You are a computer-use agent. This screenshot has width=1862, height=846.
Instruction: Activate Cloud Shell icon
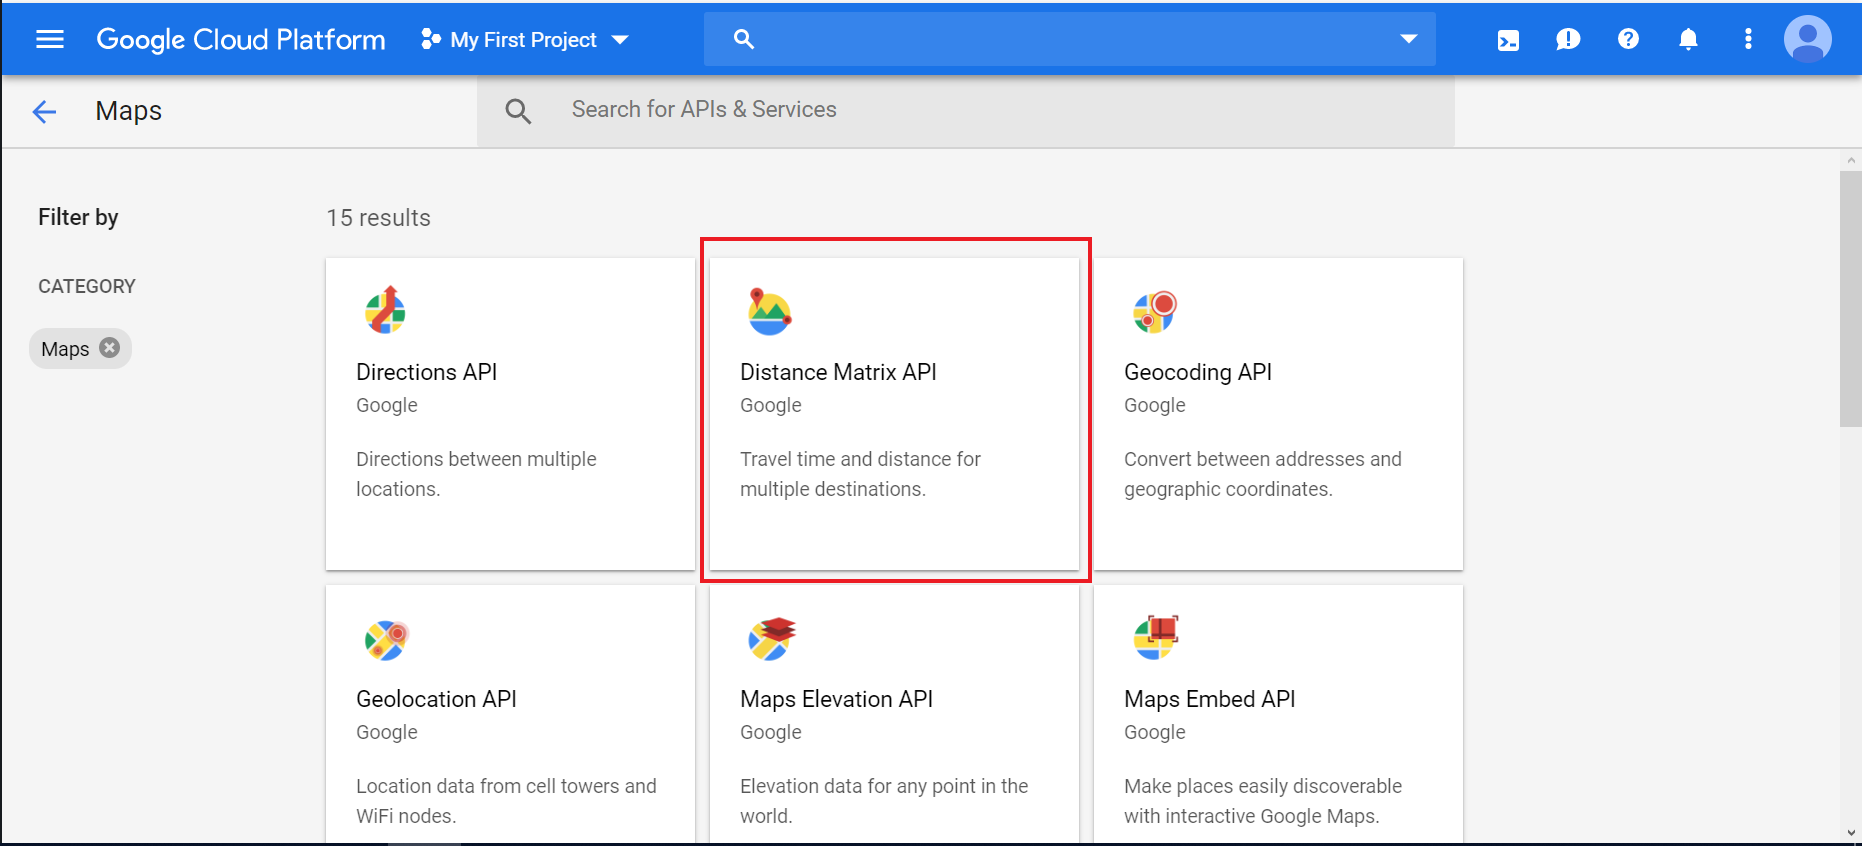click(1508, 40)
